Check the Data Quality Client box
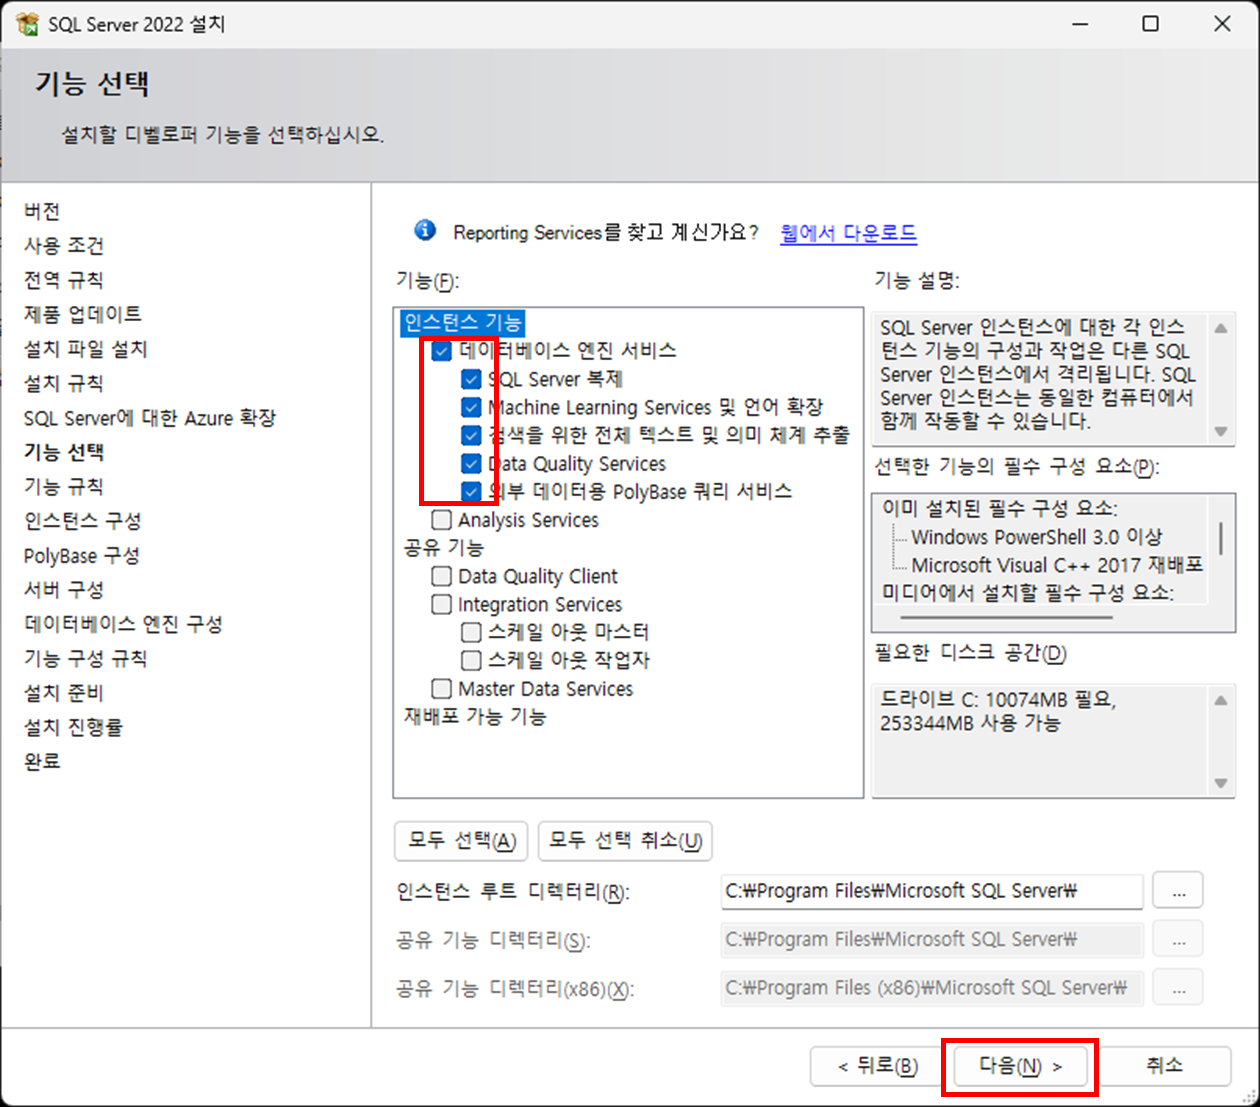Screen dimensions: 1260x1107 442,576
